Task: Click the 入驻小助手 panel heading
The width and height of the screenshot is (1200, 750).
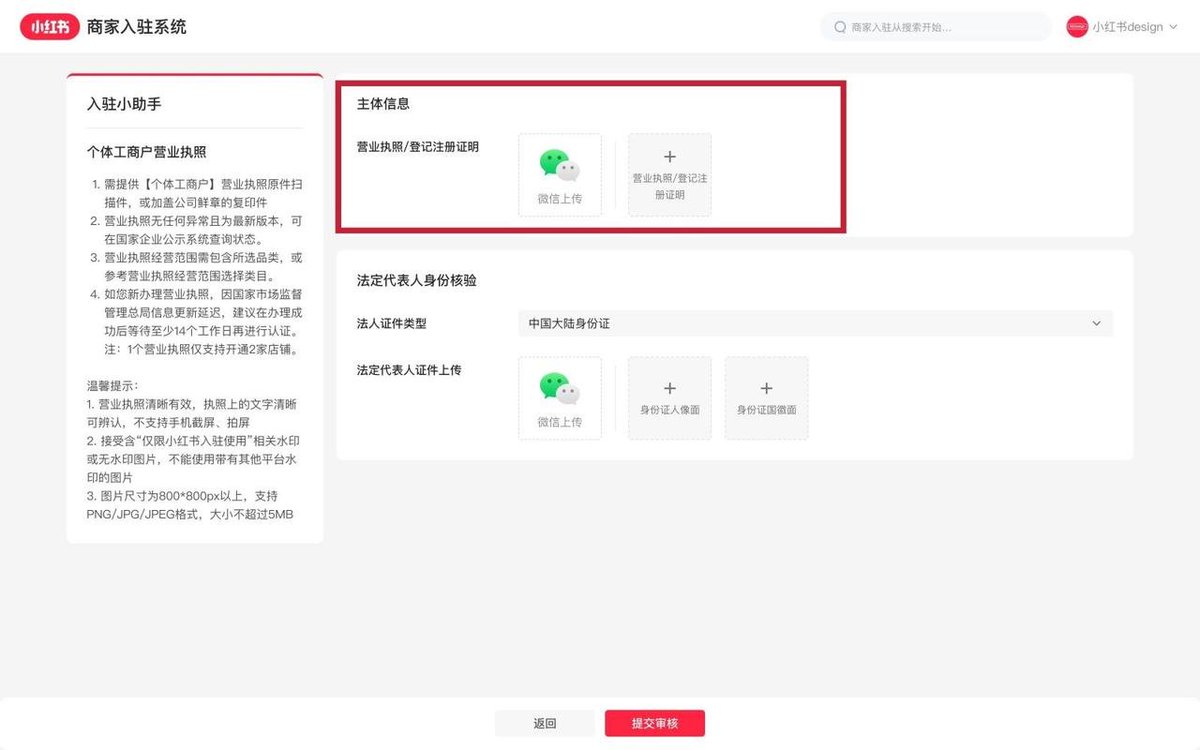Action: 124,104
